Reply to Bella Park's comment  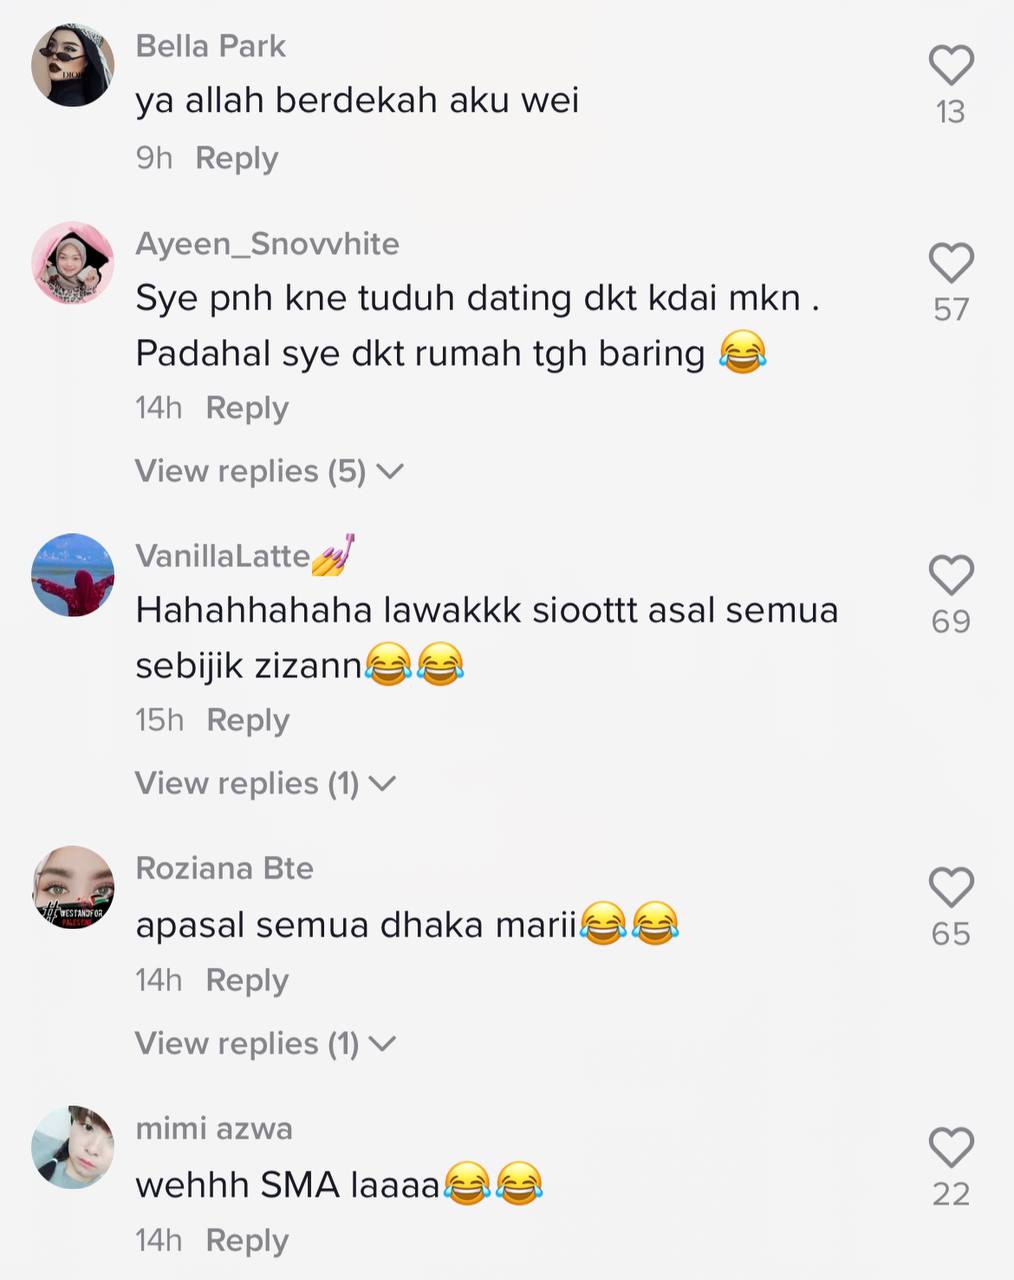pyautogui.click(x=236, y=158)
